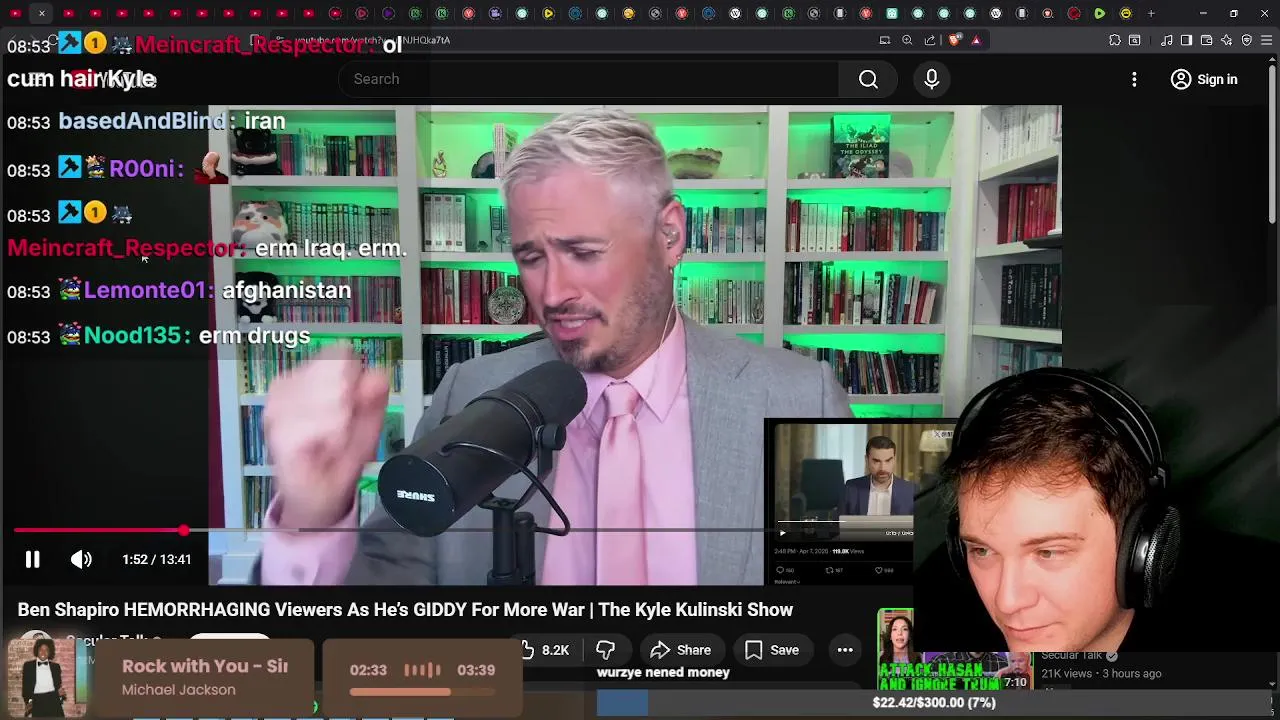The height and width of the screenshot is (720, 1280).
Task: Share page via address bar share icon
Action: click(930, 40)
